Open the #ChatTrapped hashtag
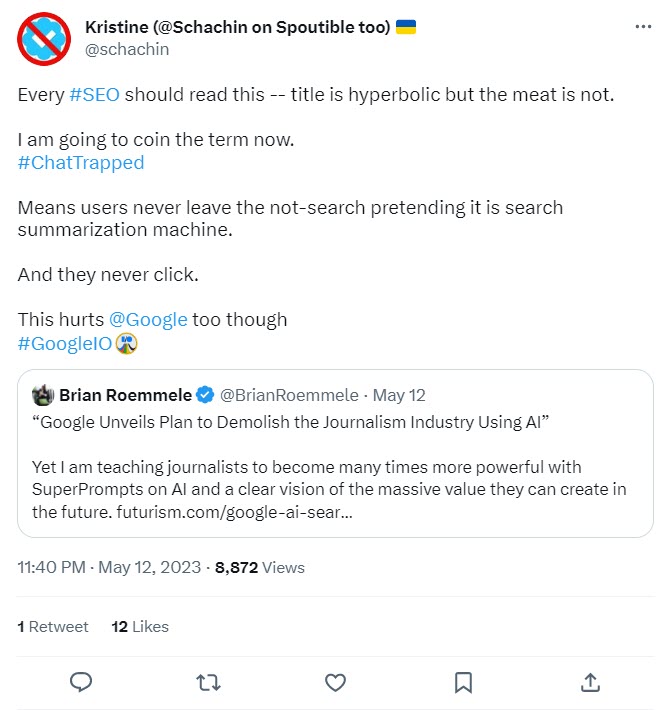 pos(81,162)
